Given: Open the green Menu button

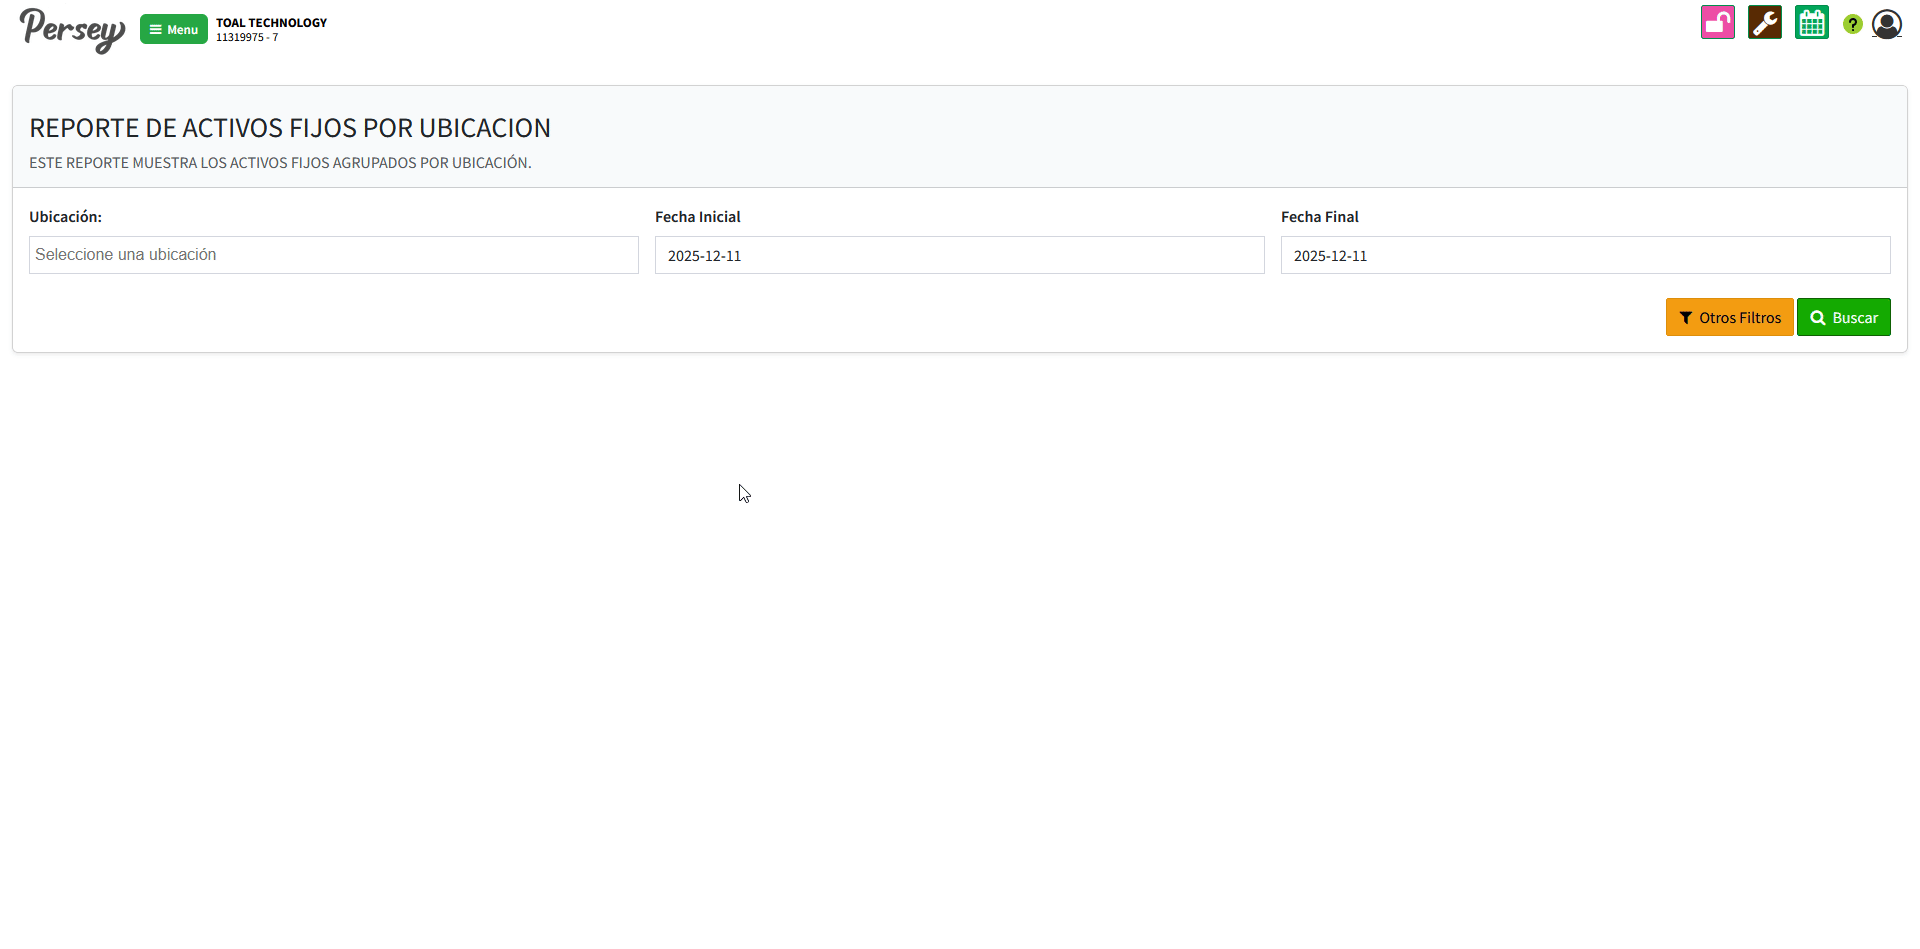Looking at the screenshot, I should pyautogui.click(x=174, y=30).
